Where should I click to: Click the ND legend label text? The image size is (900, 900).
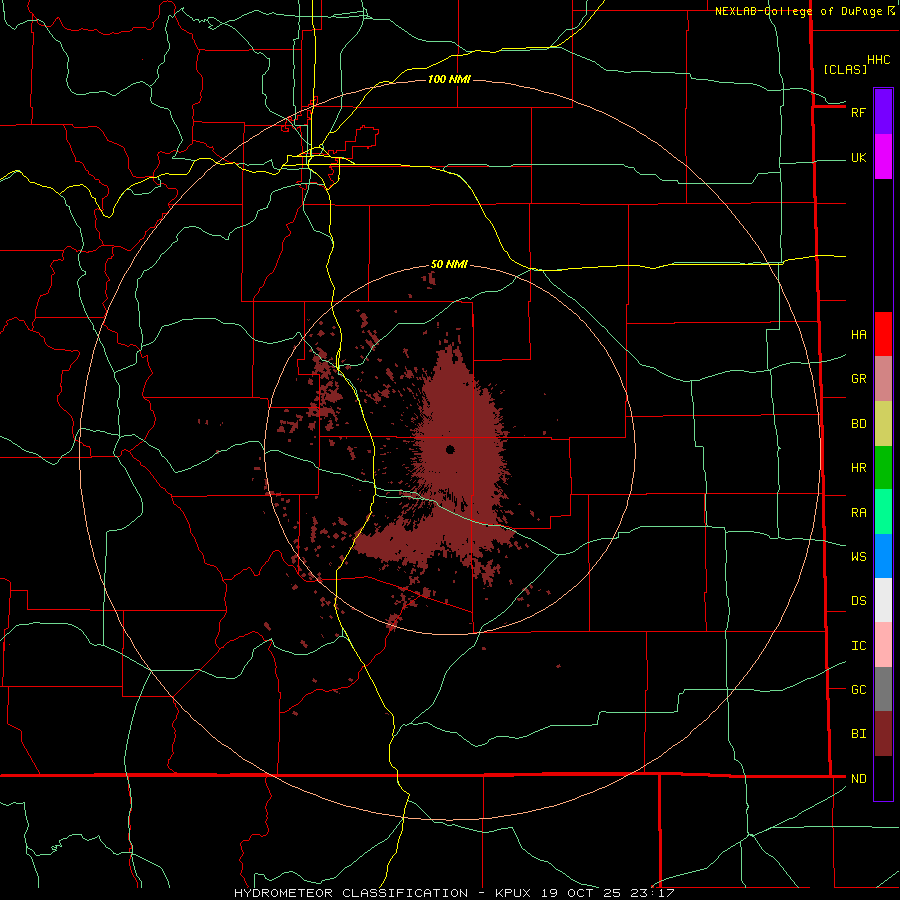pos(858,779)
